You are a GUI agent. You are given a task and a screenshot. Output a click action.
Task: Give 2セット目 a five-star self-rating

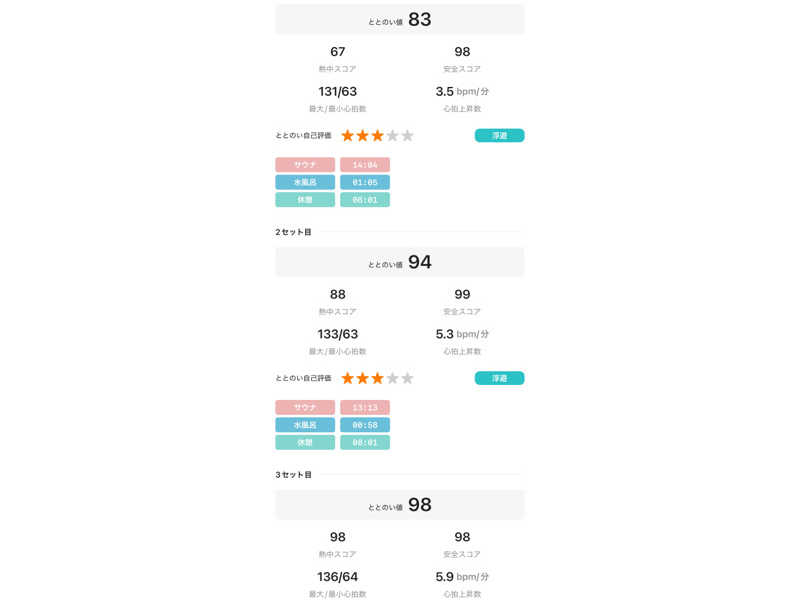408,378
